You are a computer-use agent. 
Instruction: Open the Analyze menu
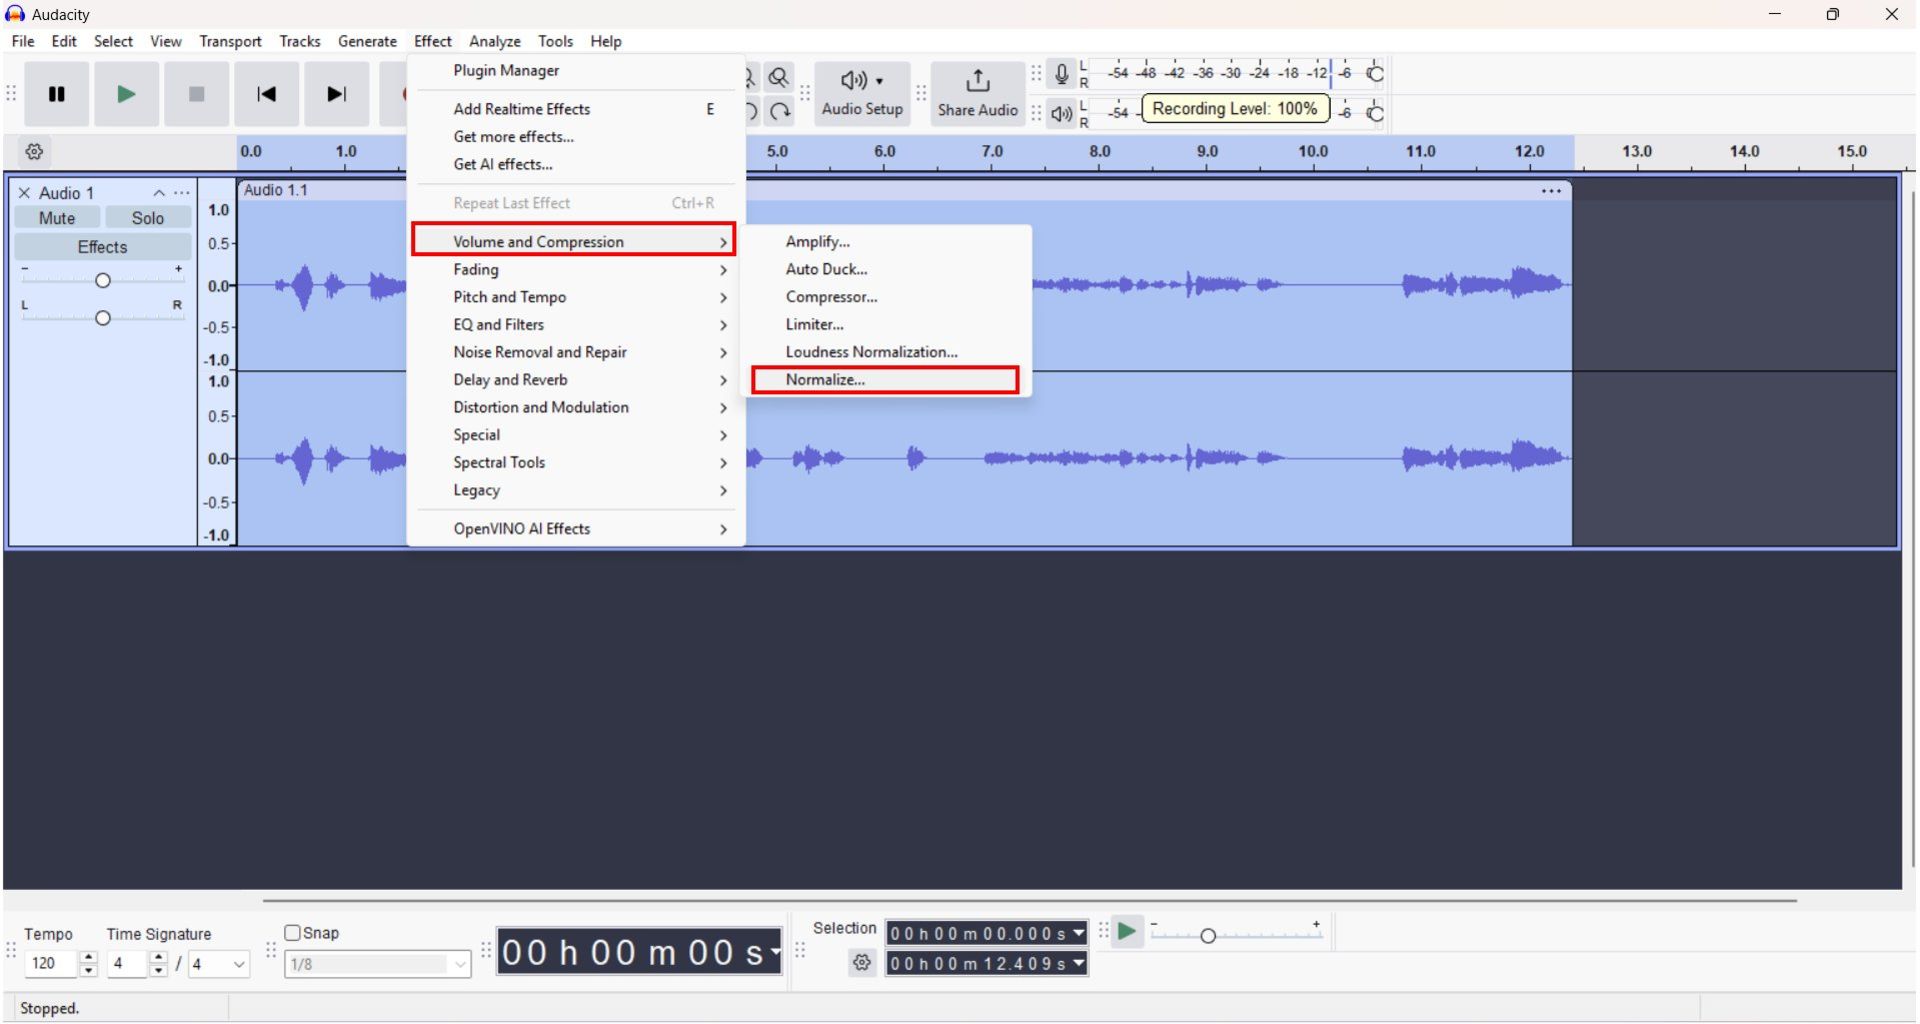494,41
